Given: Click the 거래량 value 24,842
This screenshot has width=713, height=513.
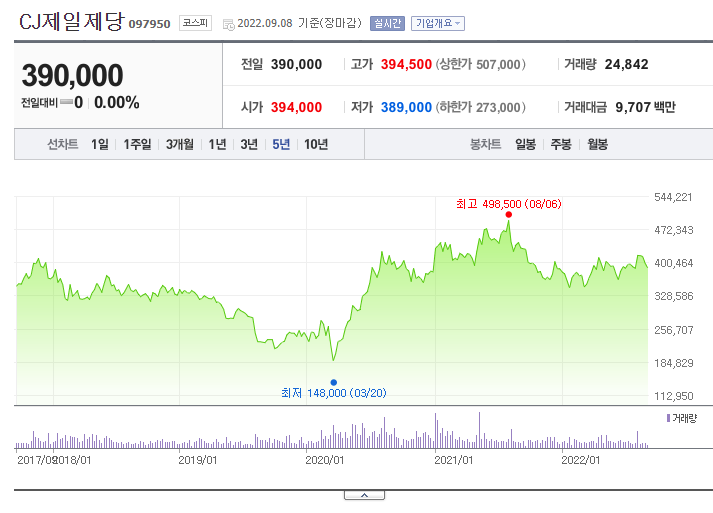Looking at the screenshot, I should pyautogui.click(x=626, y=64).
